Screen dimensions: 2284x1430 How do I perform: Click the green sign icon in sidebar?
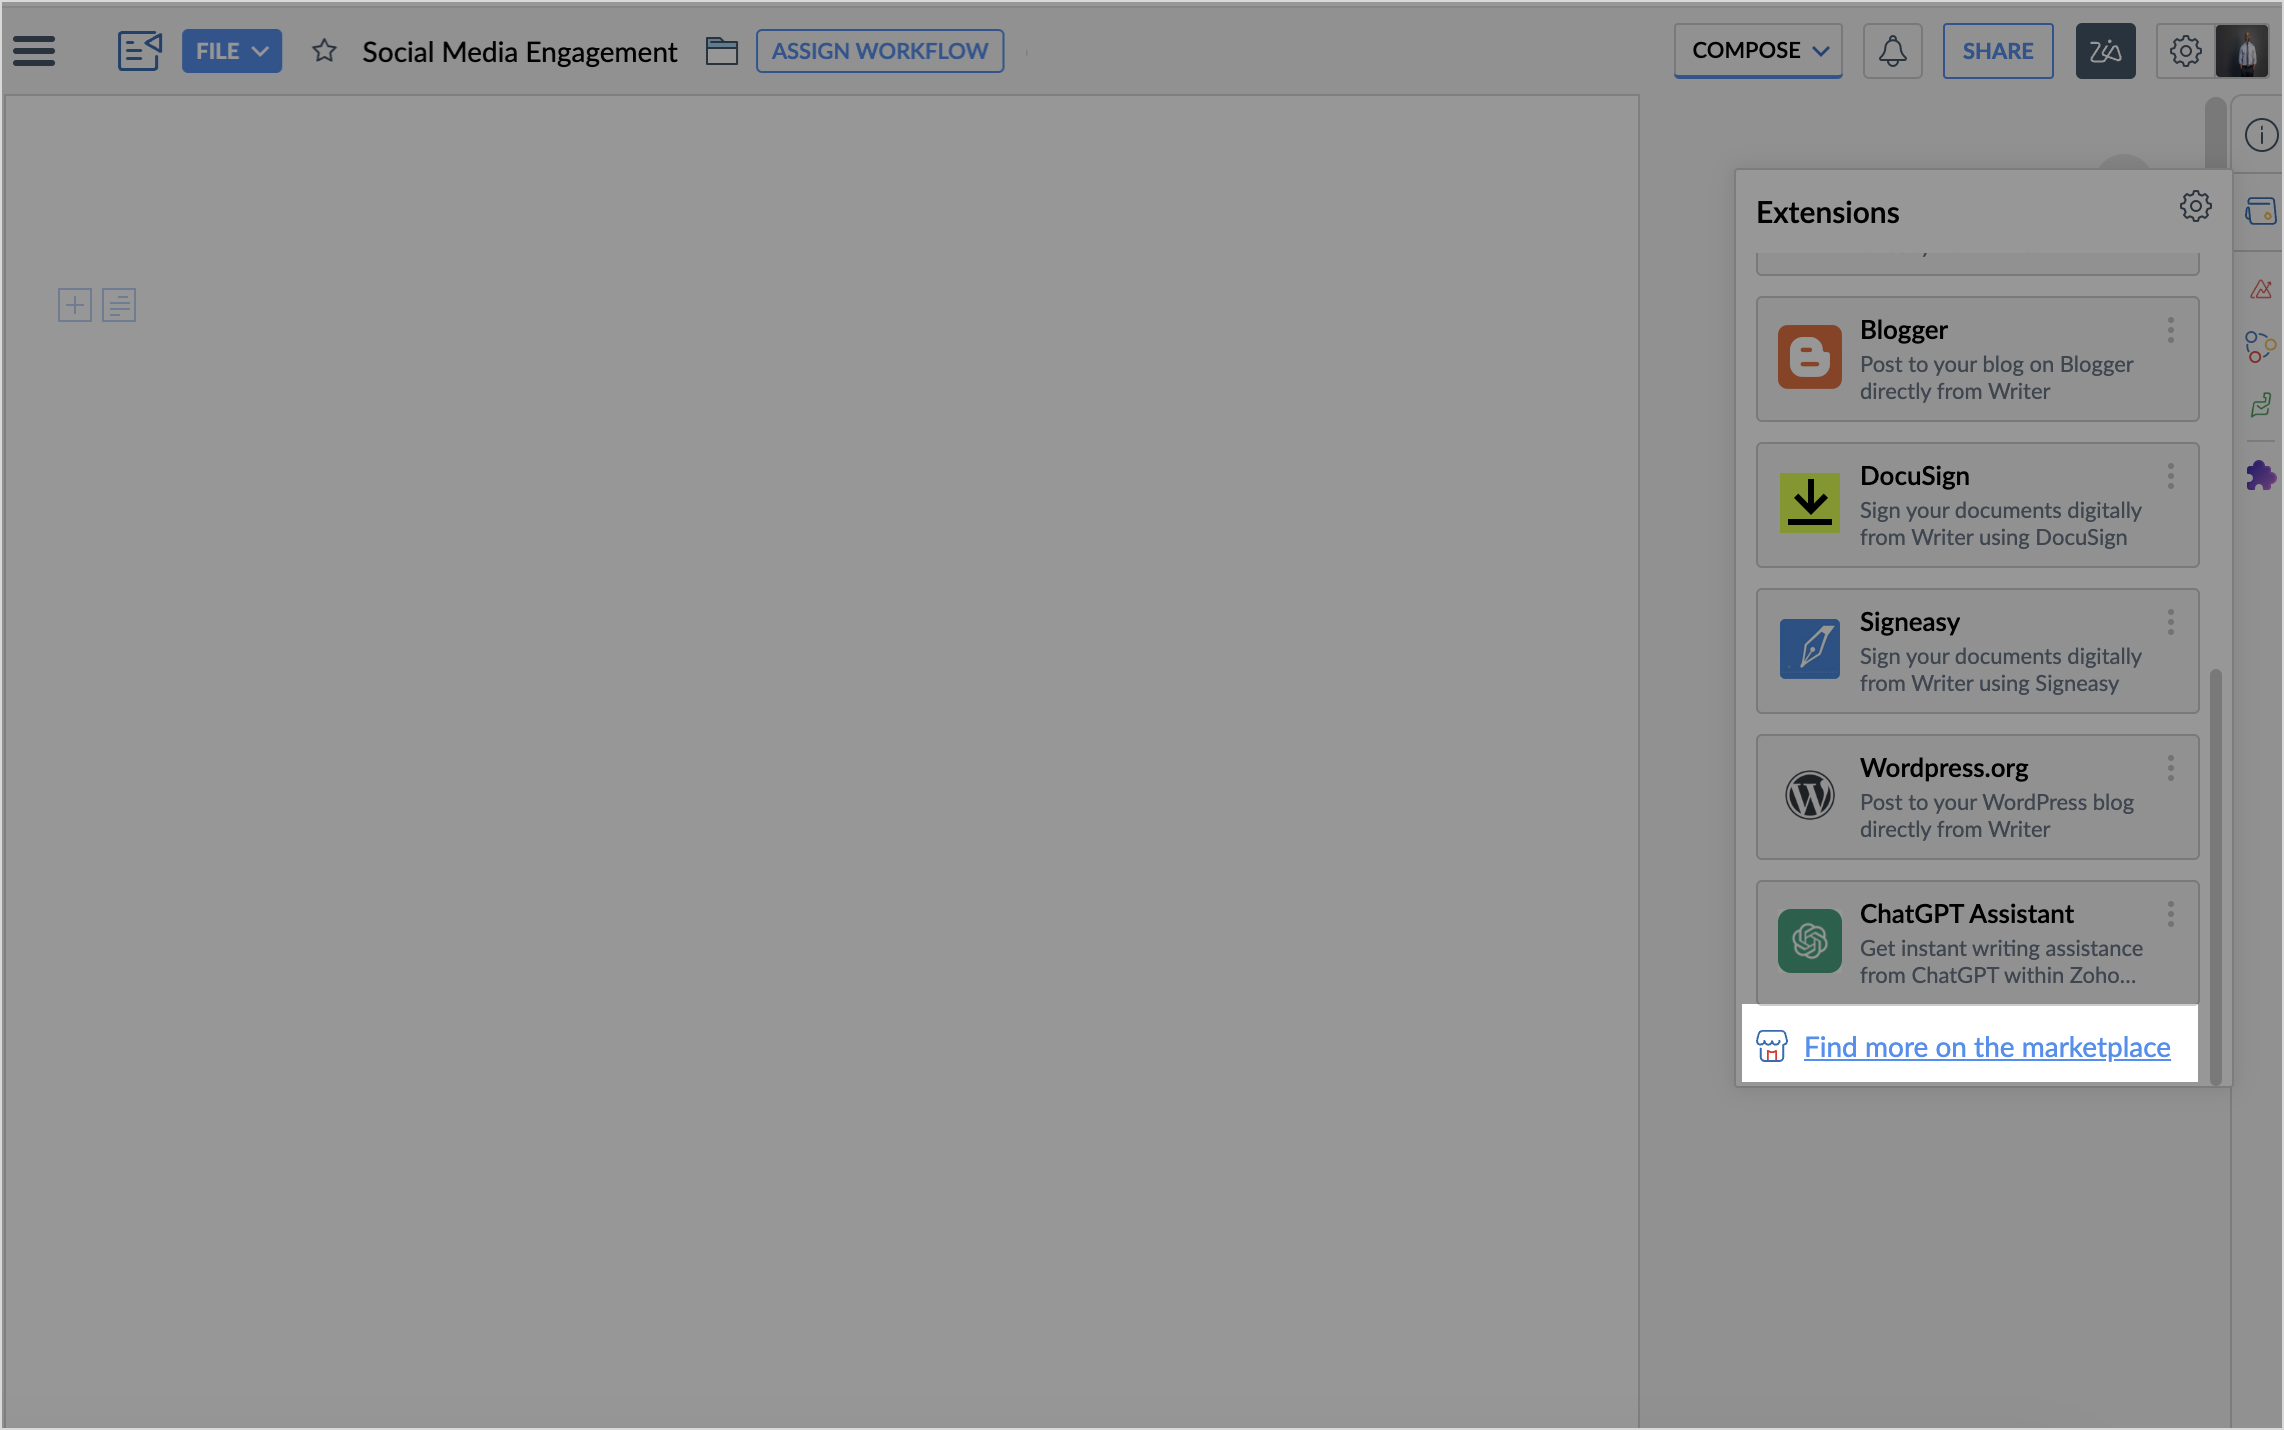2260,405
